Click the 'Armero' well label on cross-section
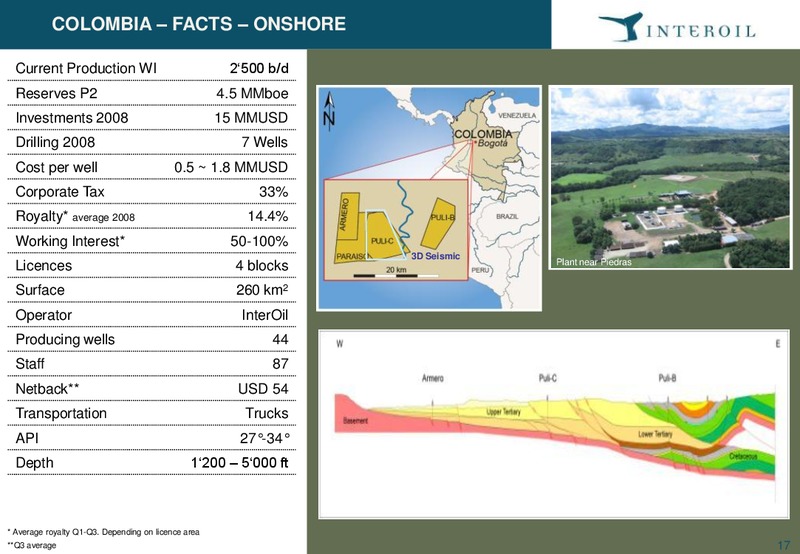Image resolution: width=800 pixels, height=554 pixels. (433, 378)
